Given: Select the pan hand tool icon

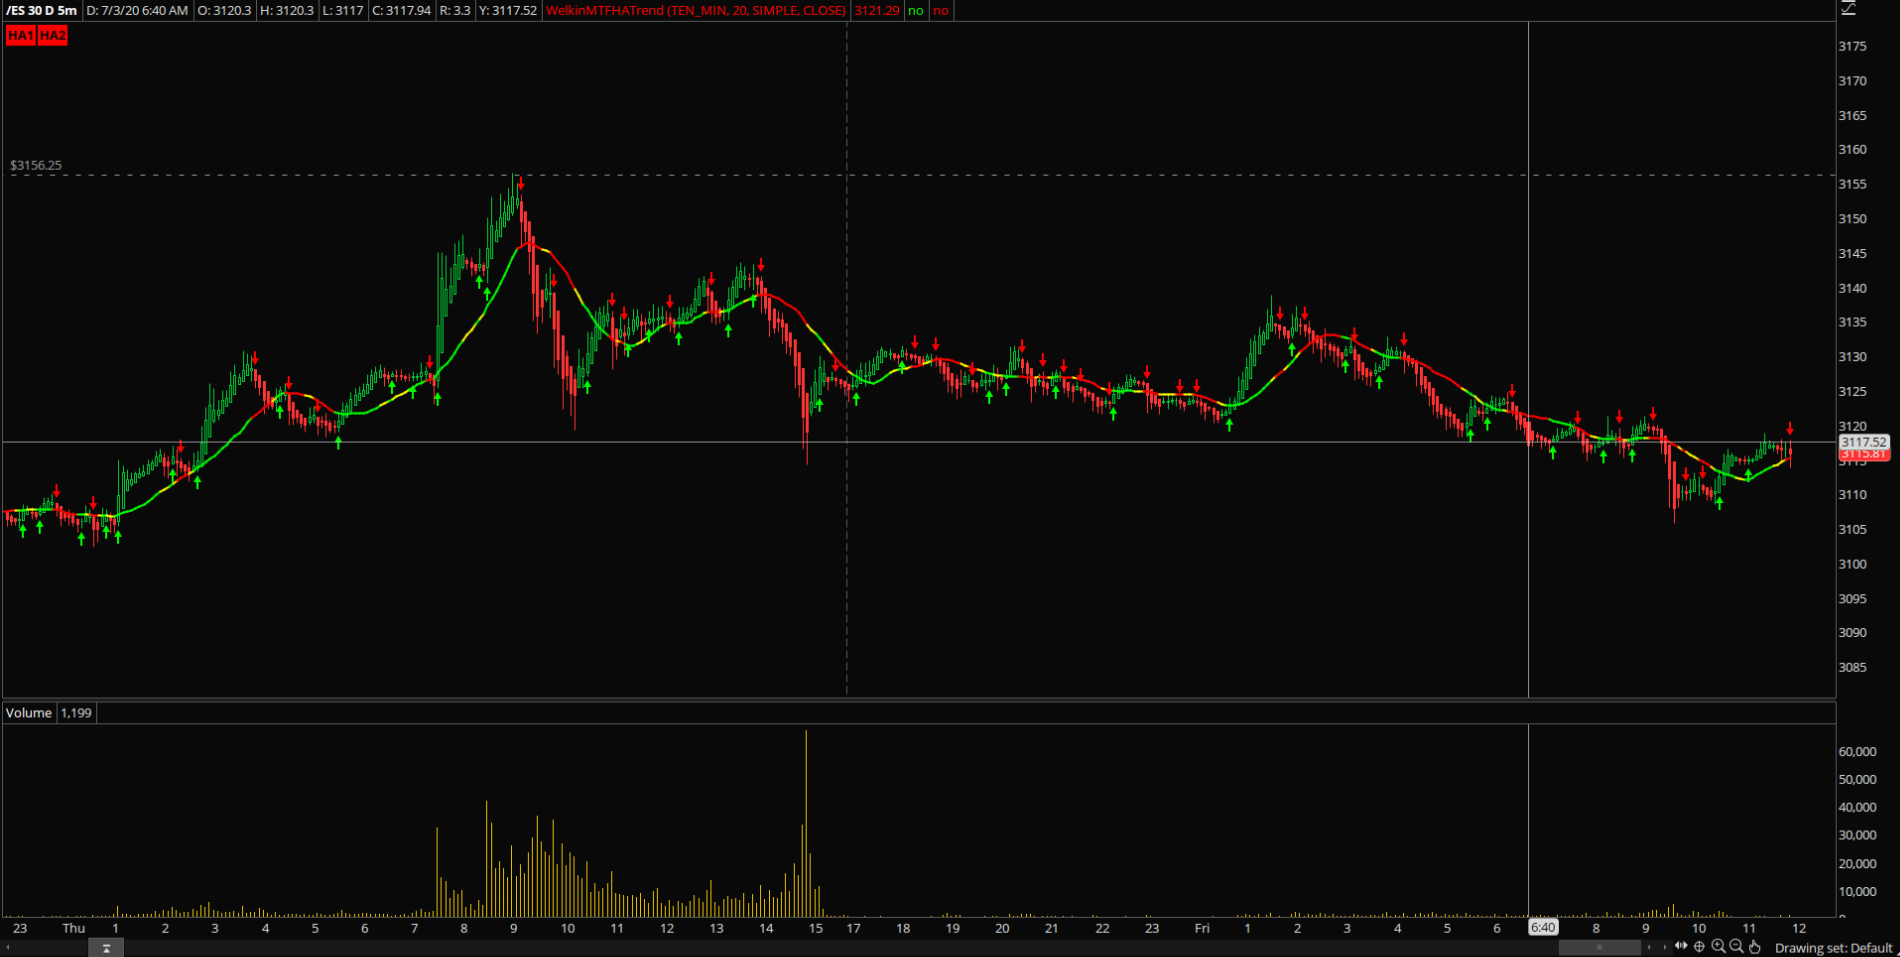Looking at the screenshot, I should 1755,946.
